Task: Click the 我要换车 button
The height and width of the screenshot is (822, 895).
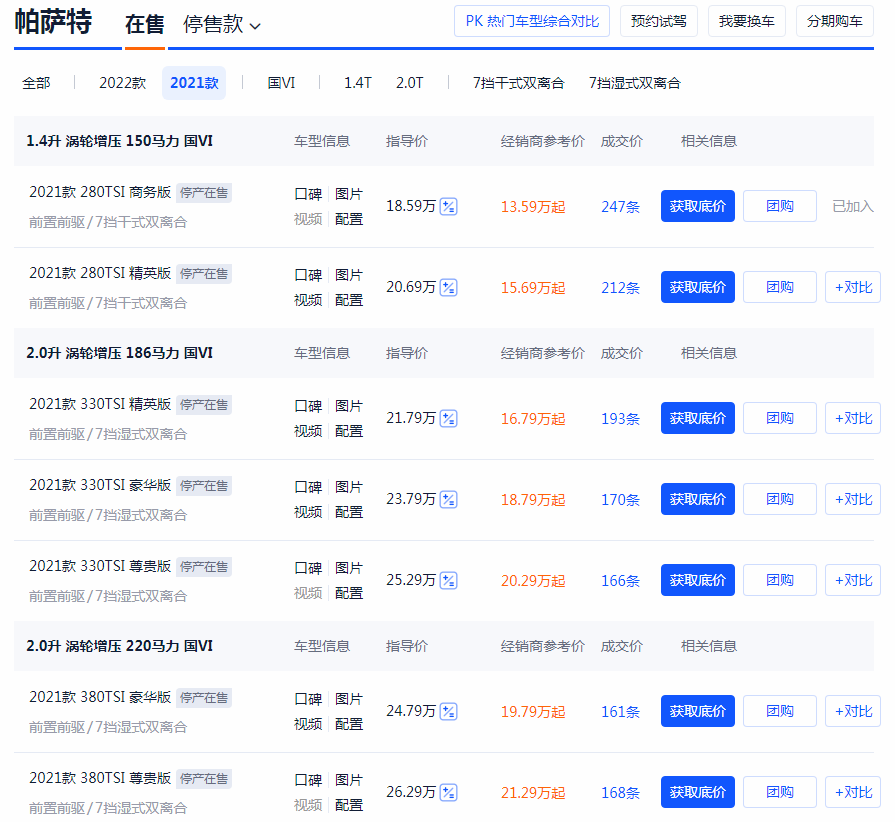Action: (747, 21)
